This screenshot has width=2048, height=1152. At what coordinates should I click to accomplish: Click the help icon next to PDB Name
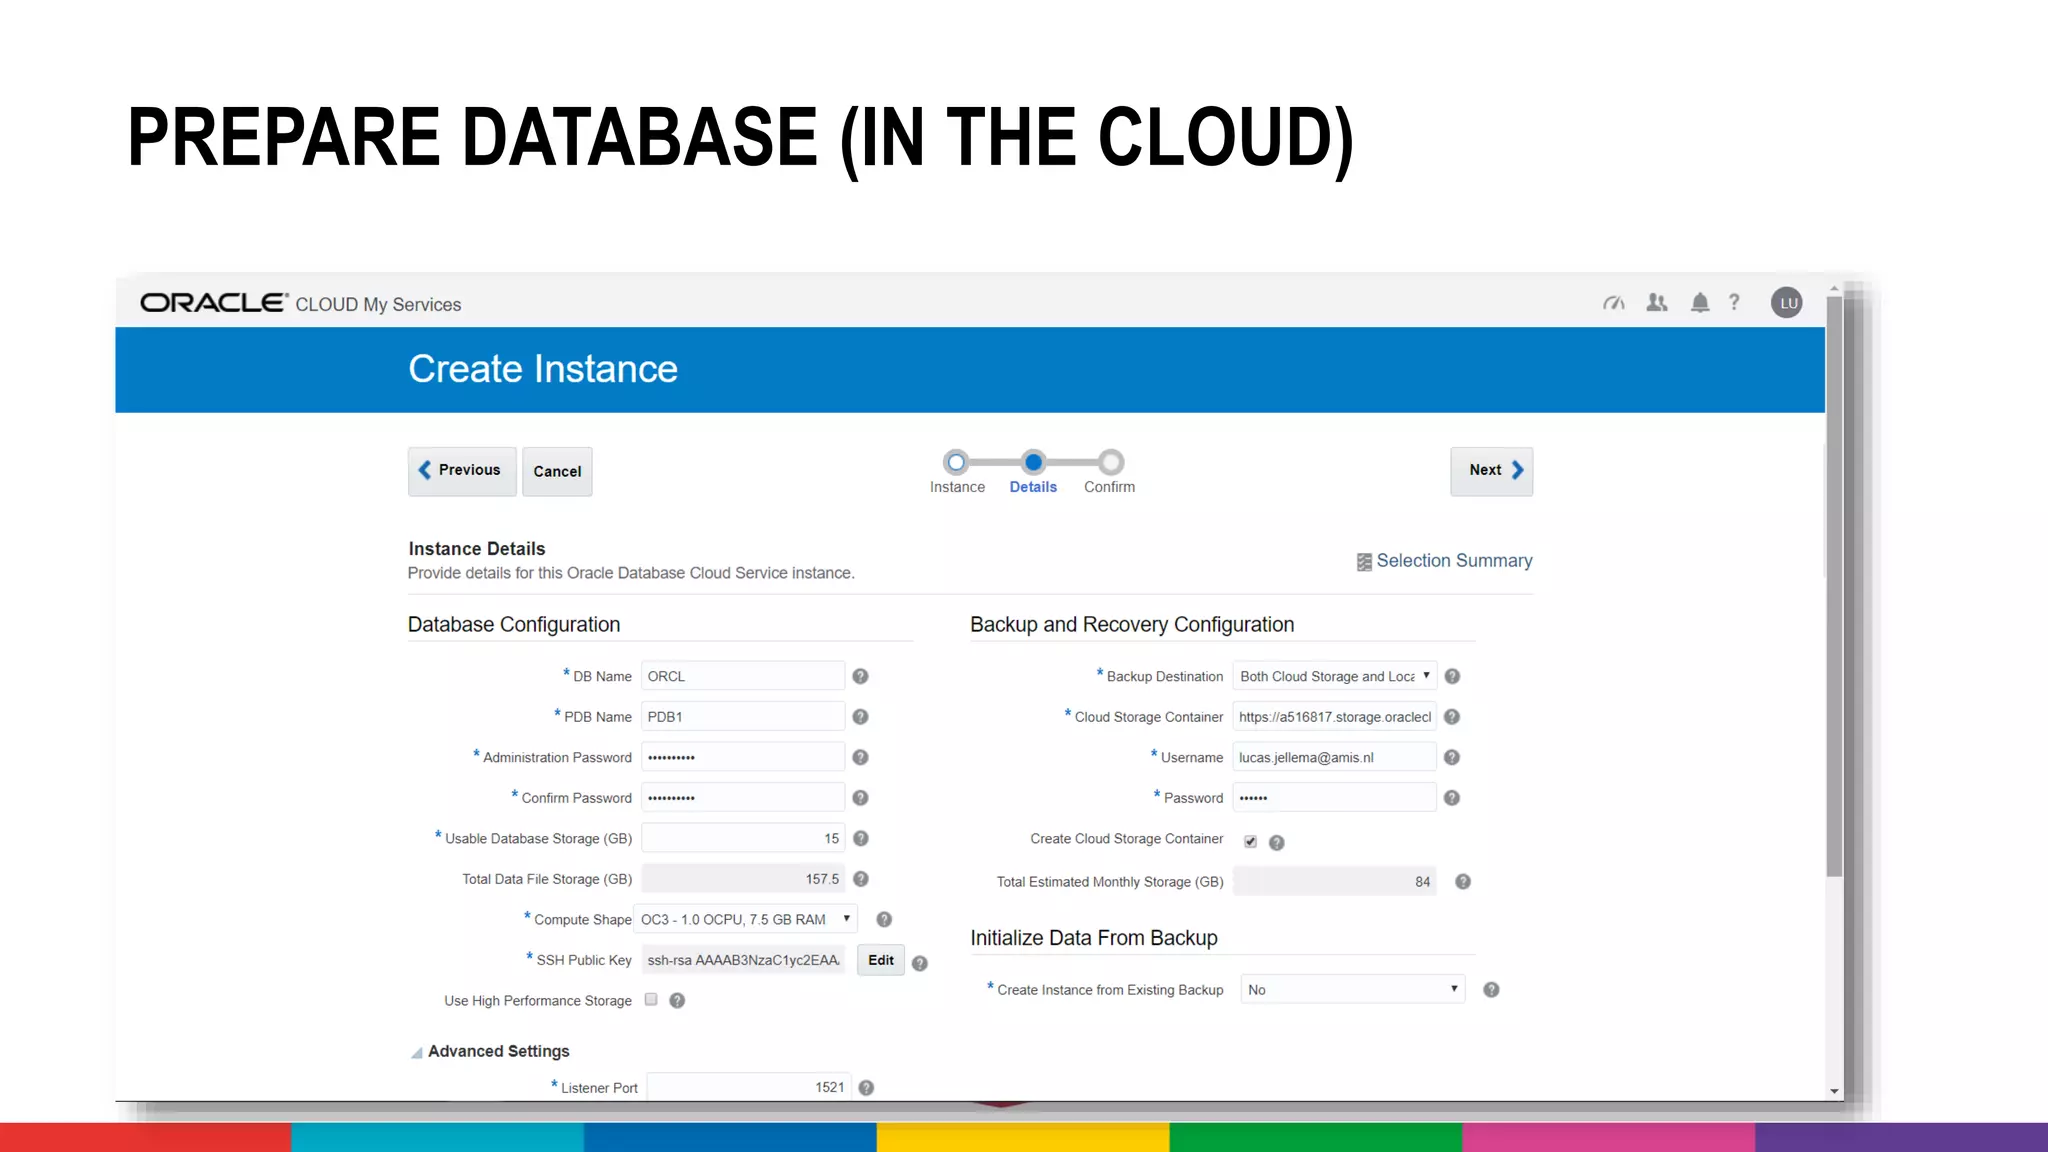860,717
